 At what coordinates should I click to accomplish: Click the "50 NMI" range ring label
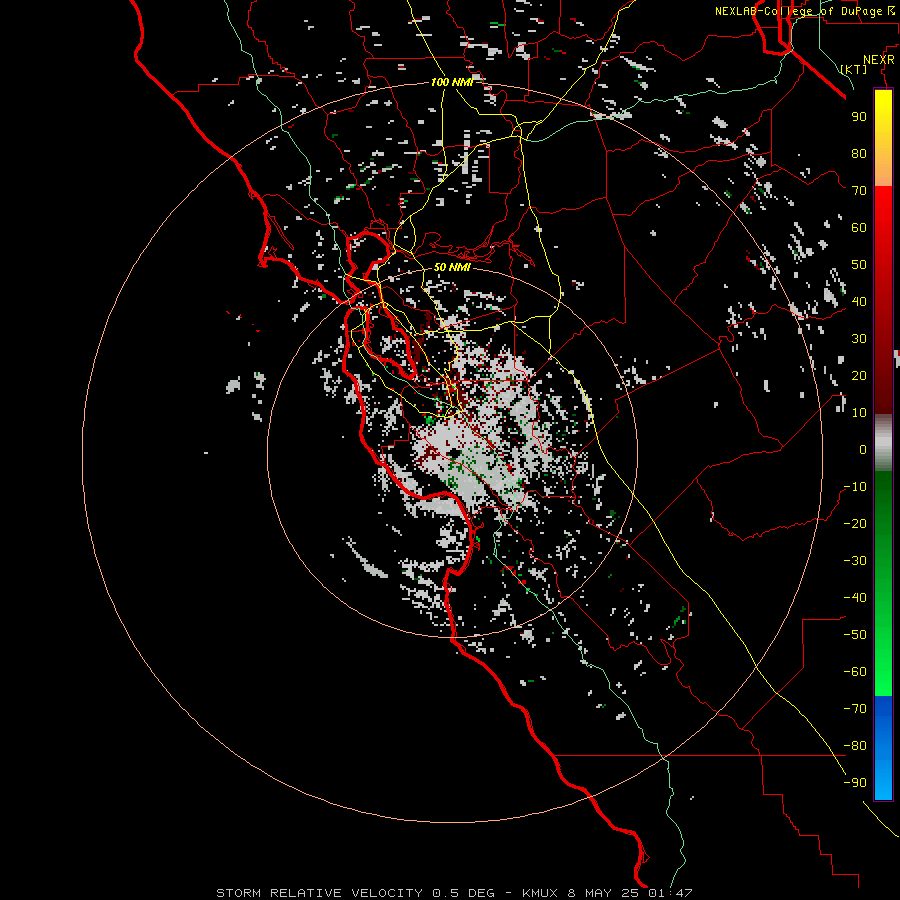tap(452, 267)
